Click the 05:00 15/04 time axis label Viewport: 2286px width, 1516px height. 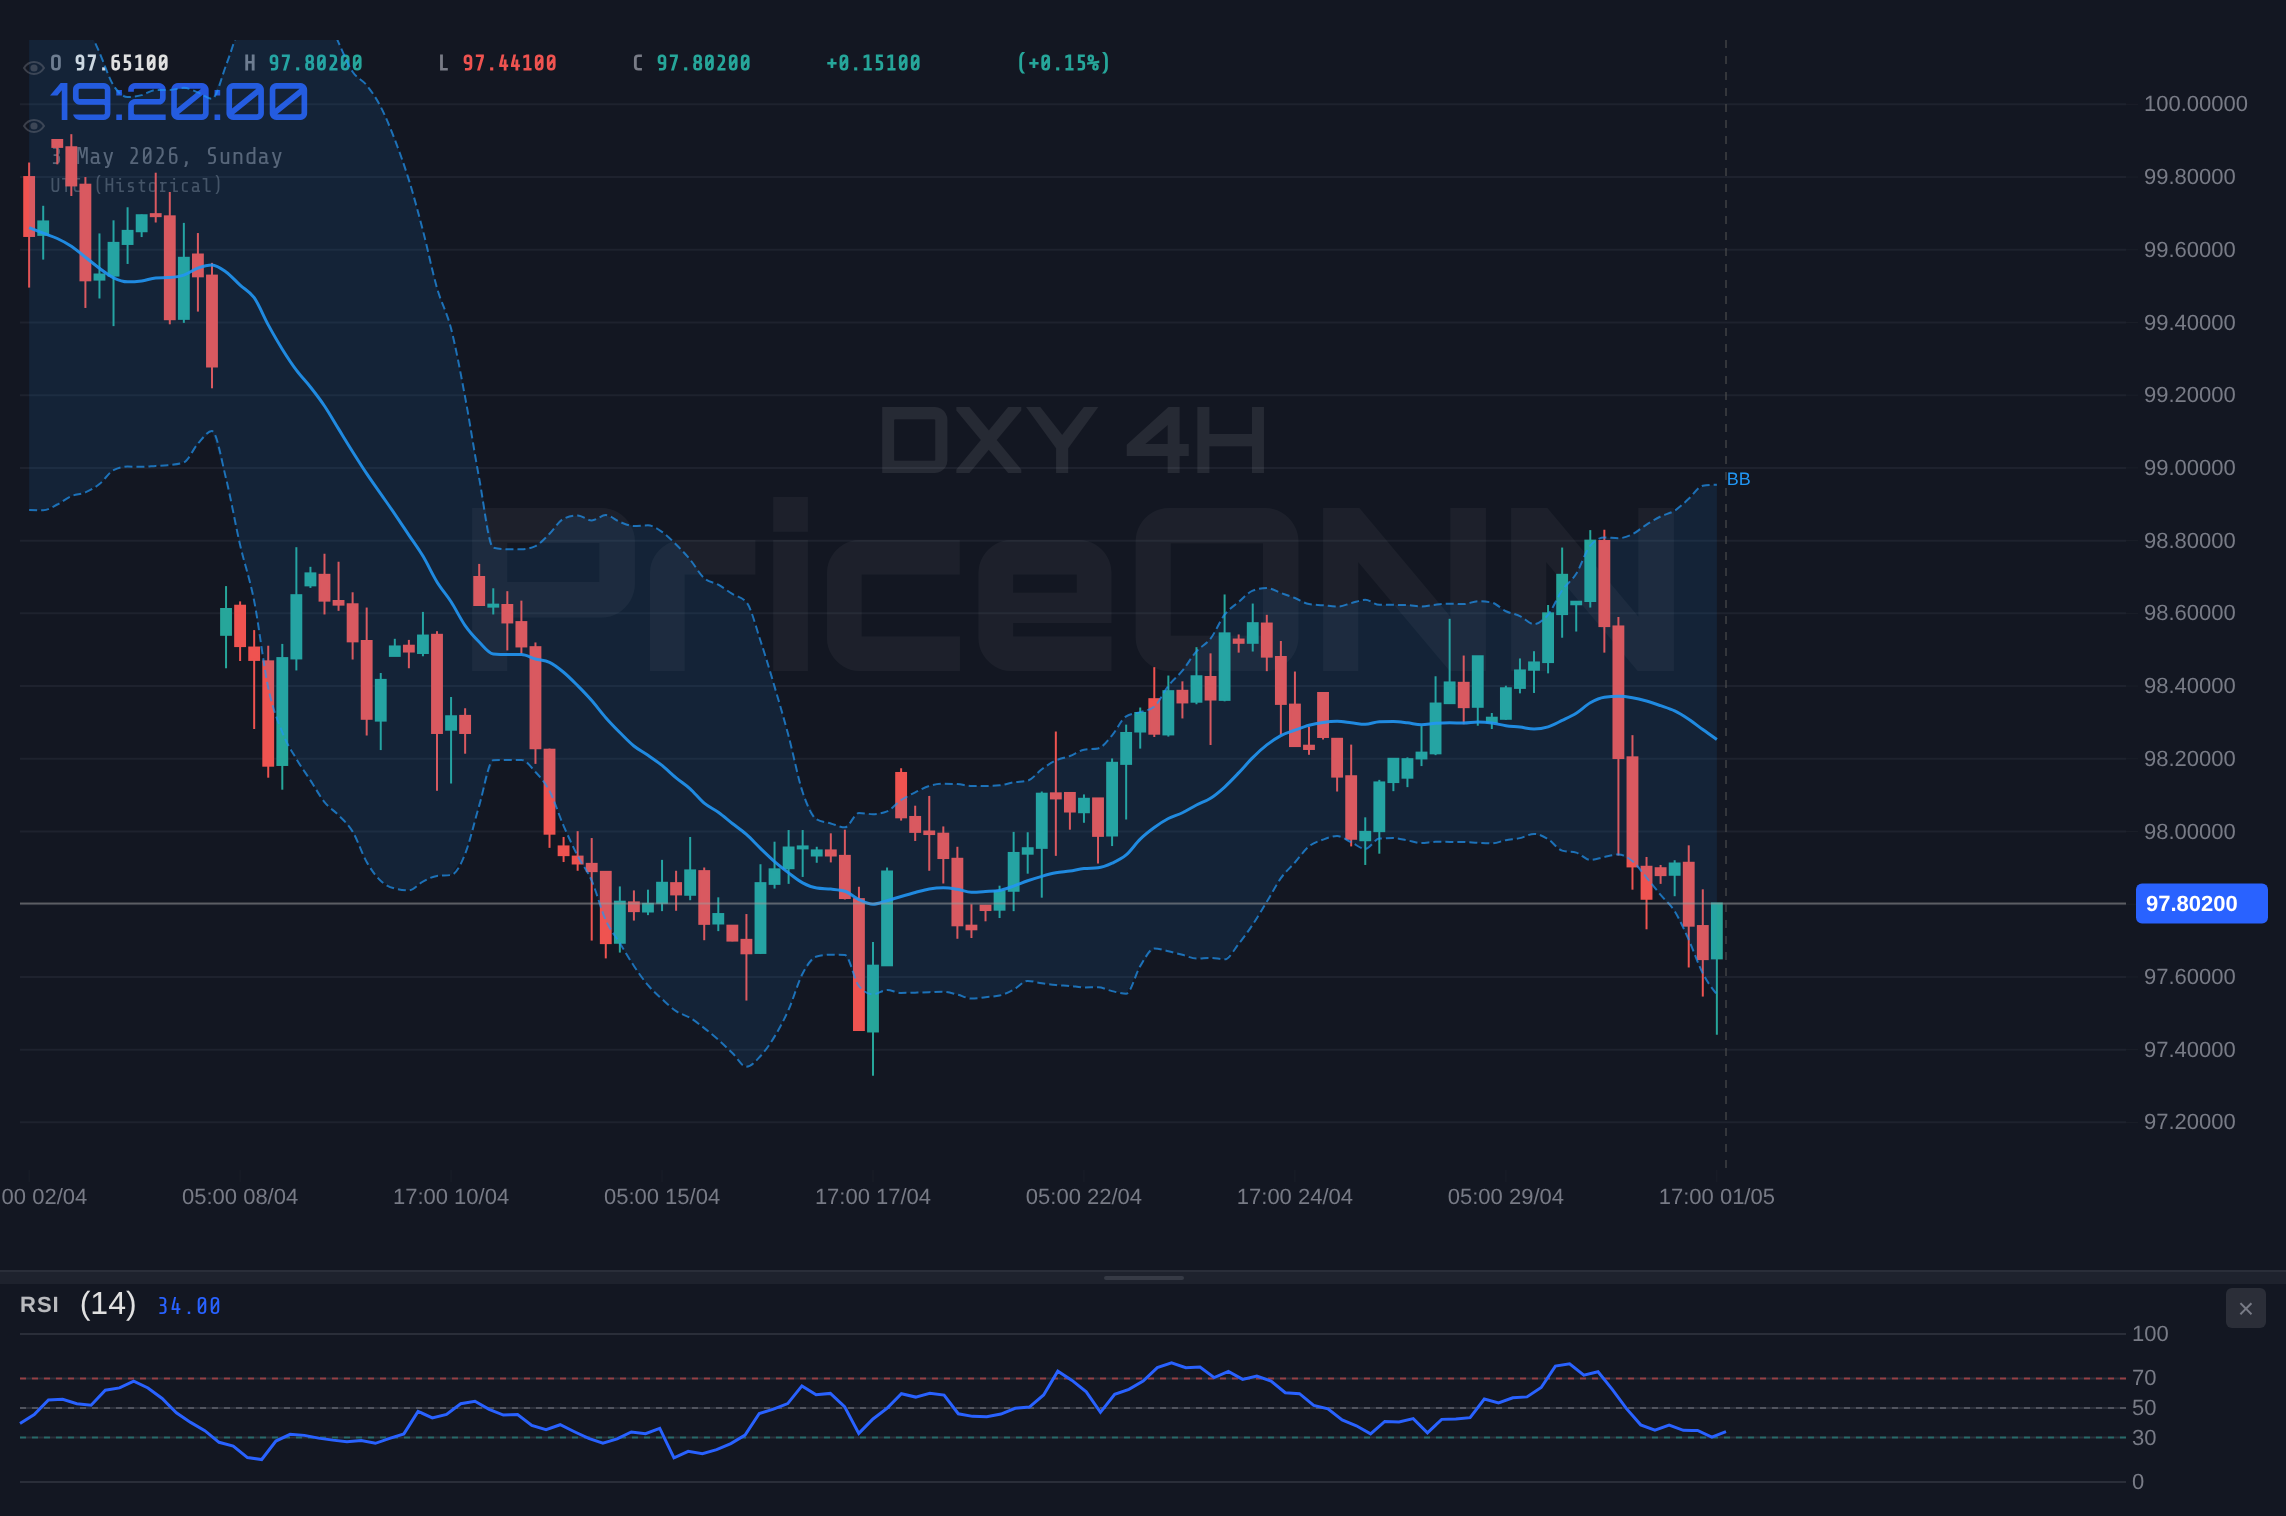click(662, 1197)
